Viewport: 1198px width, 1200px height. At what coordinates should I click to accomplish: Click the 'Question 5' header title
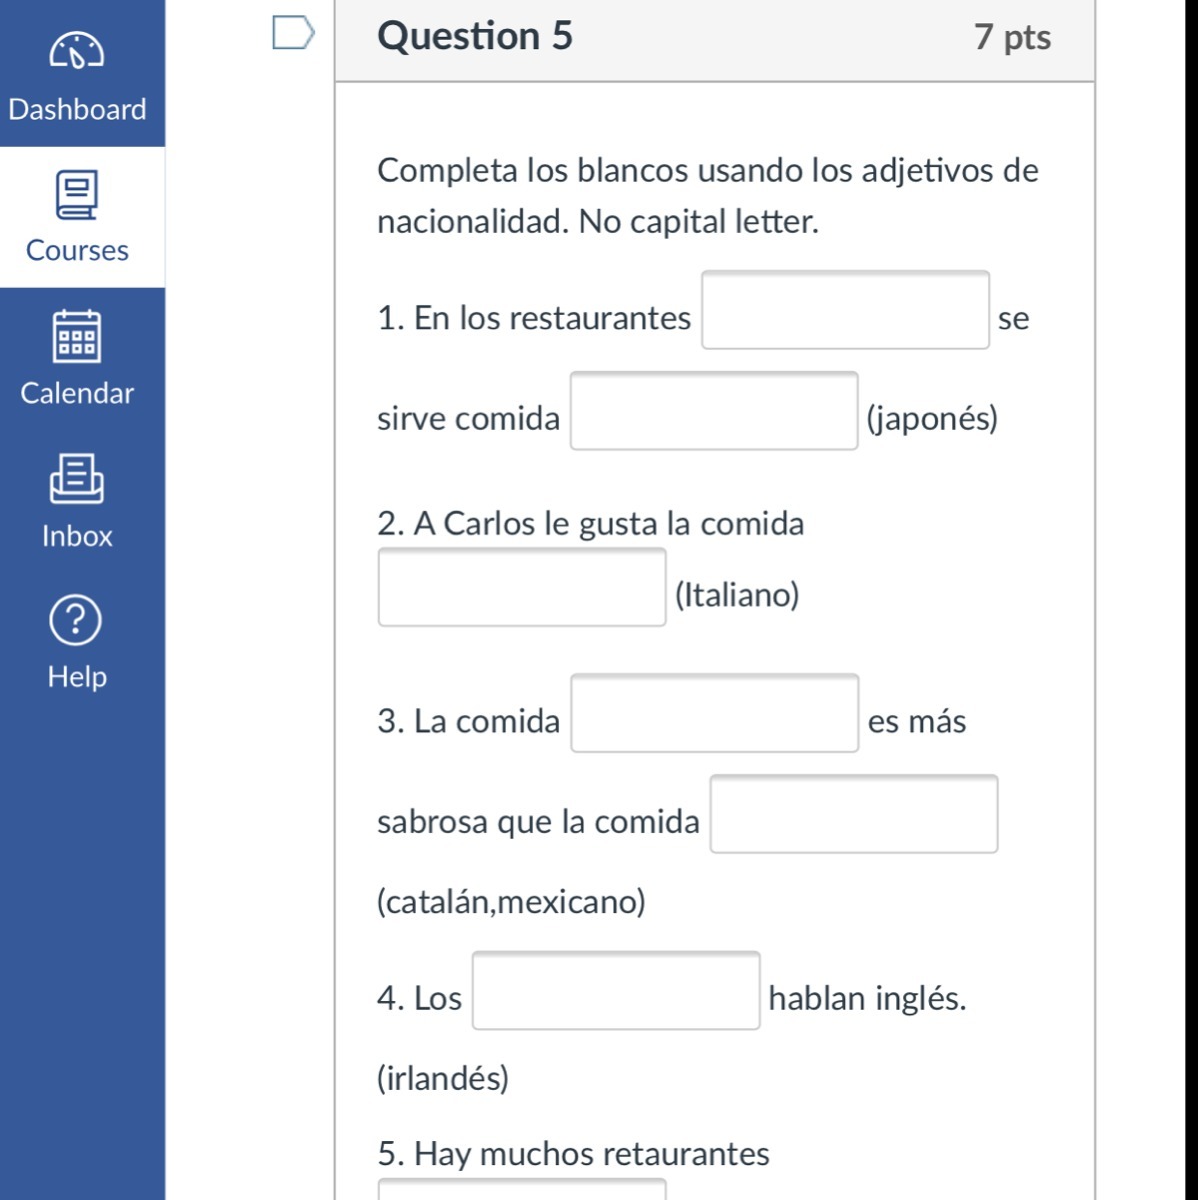tap(475, 36)
